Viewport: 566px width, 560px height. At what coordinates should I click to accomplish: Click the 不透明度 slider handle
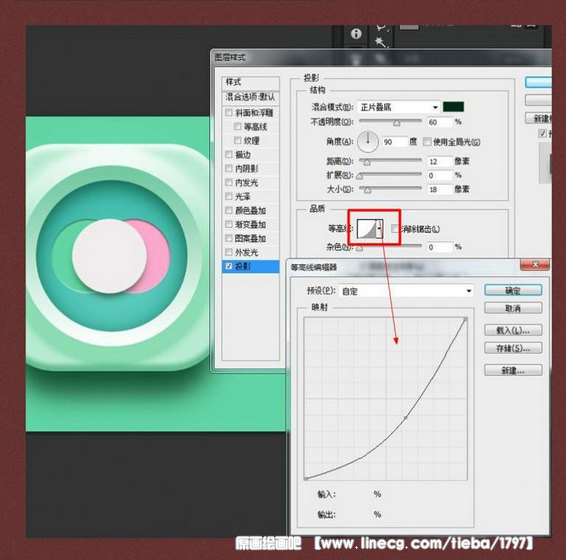click(397, 123)
